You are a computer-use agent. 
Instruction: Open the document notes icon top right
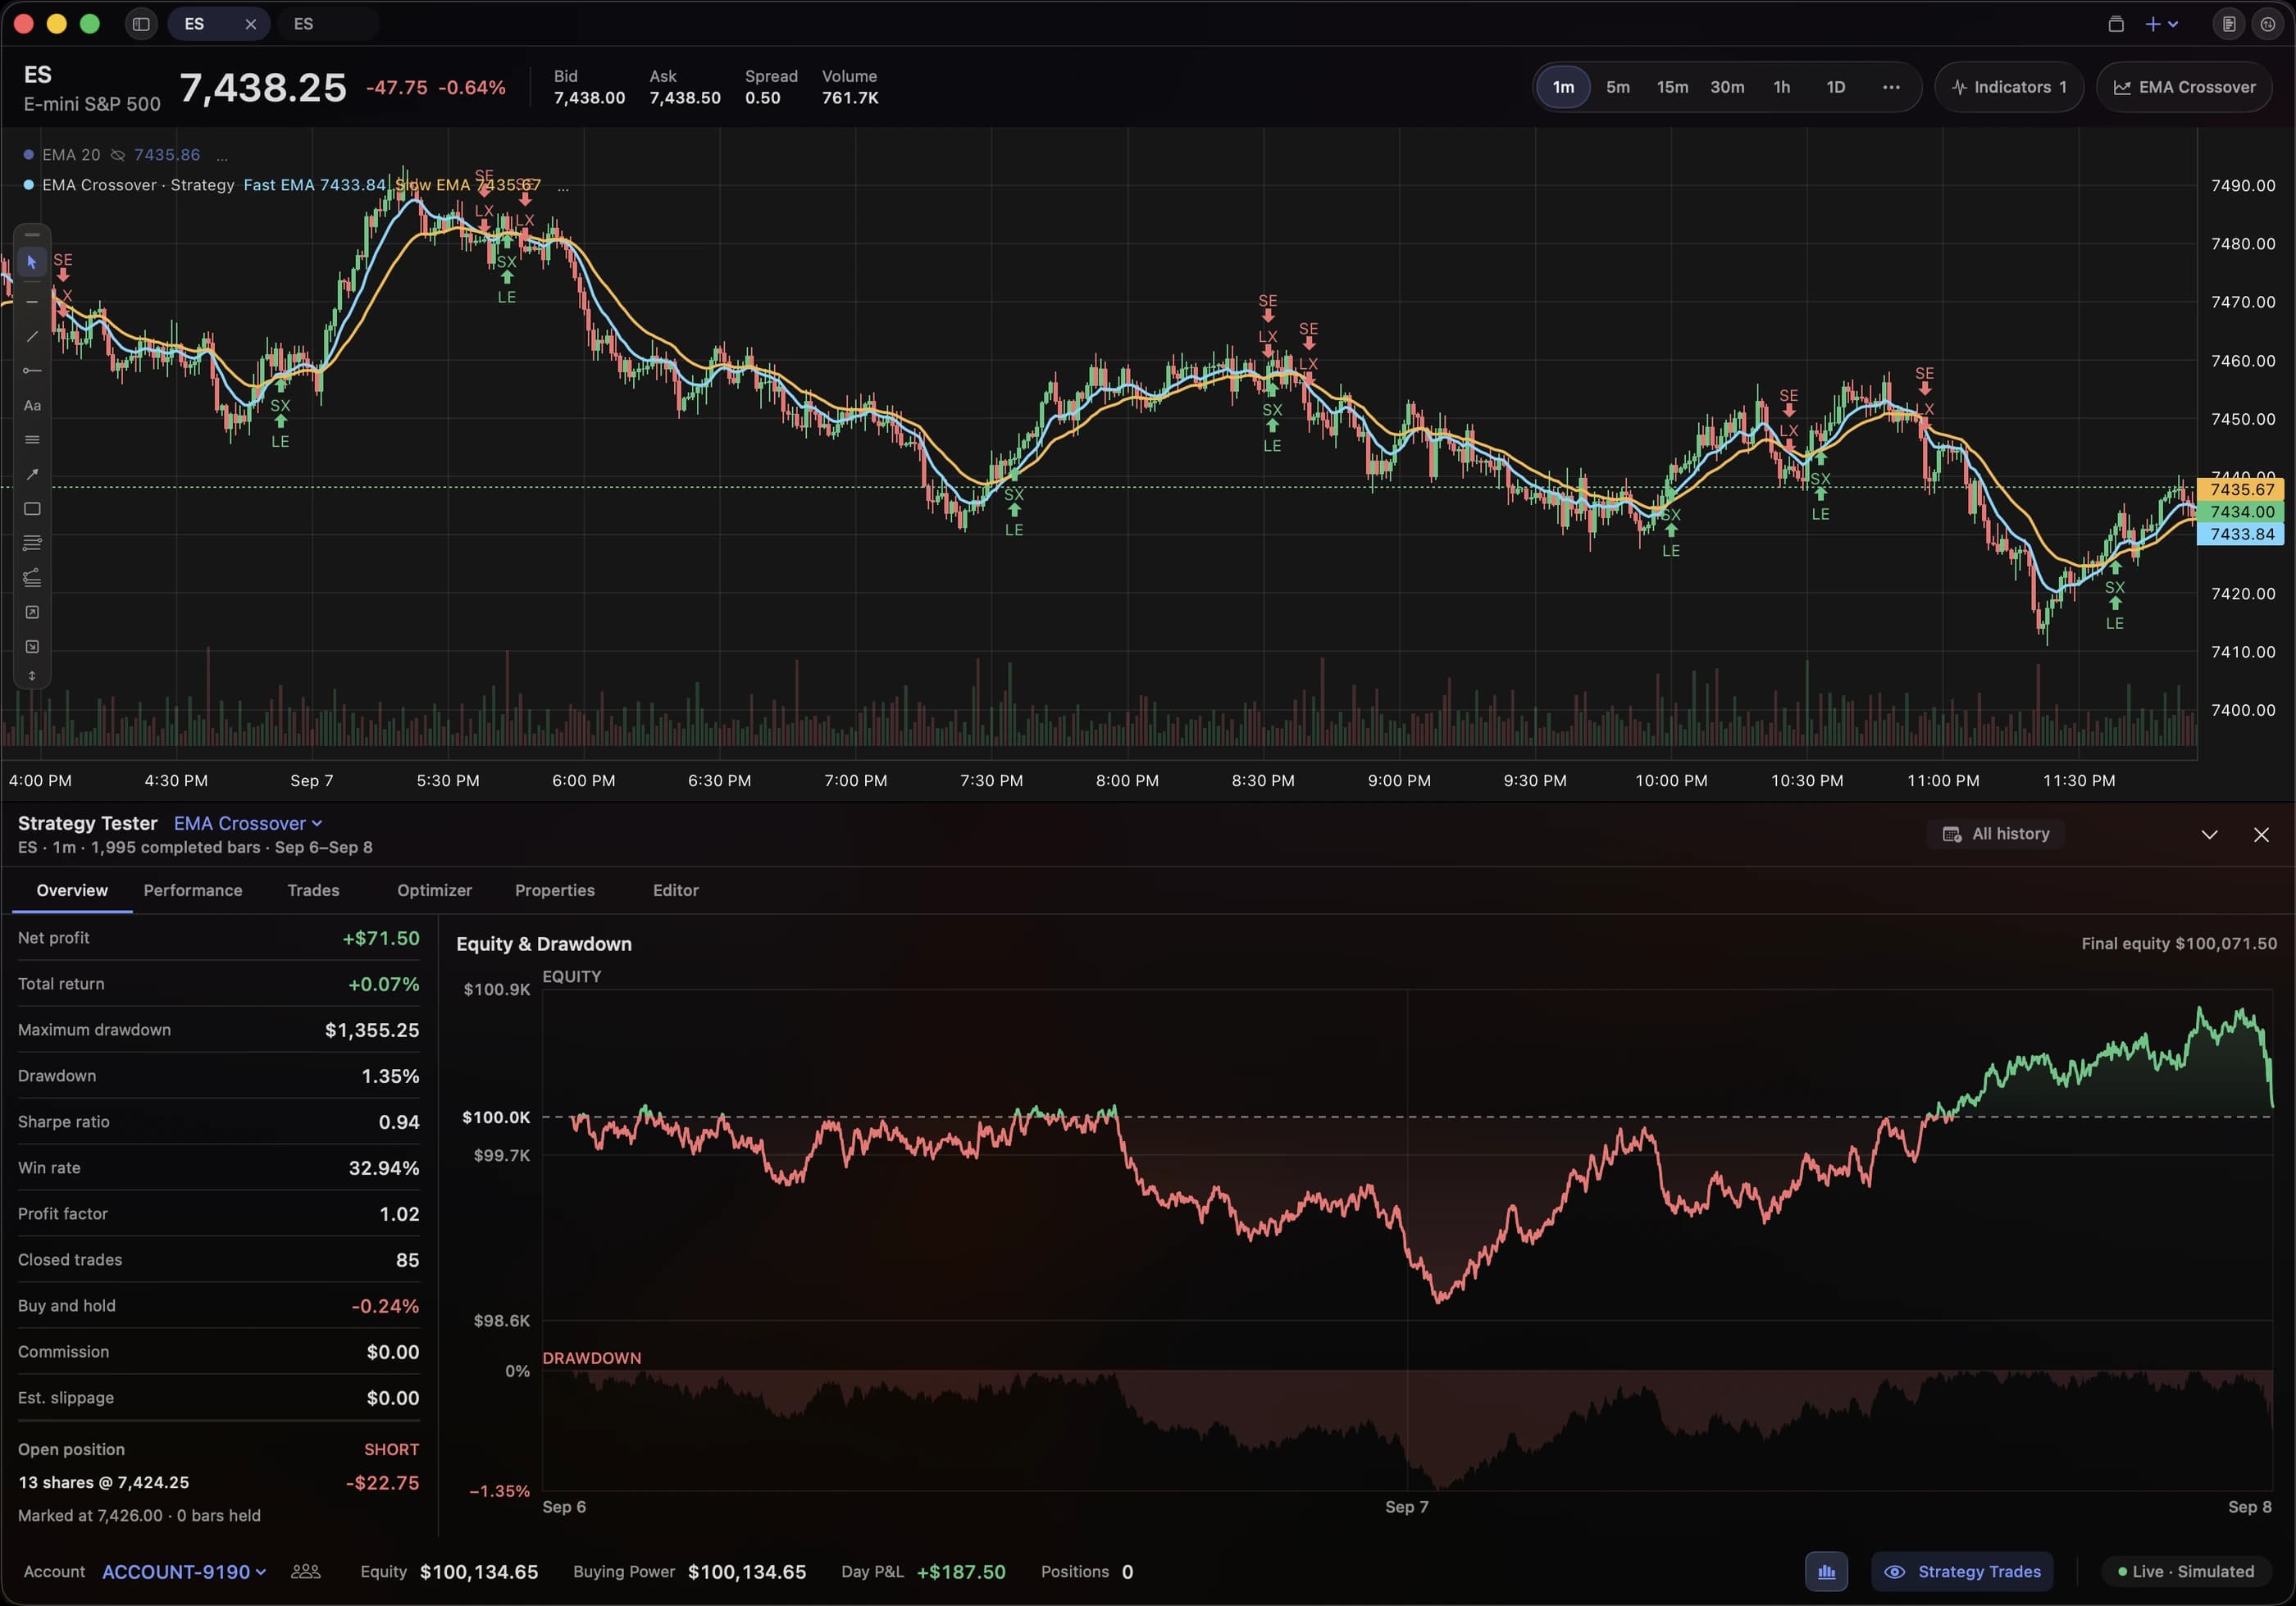pyautogui.click(x=2229, y=24)
